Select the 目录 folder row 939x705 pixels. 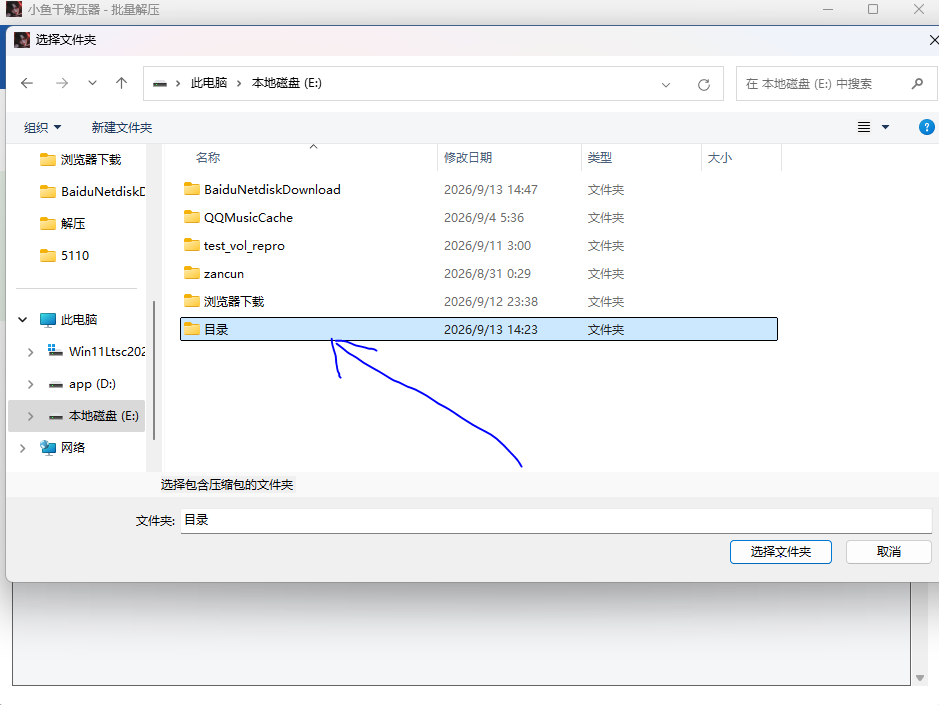coord(478,329)
